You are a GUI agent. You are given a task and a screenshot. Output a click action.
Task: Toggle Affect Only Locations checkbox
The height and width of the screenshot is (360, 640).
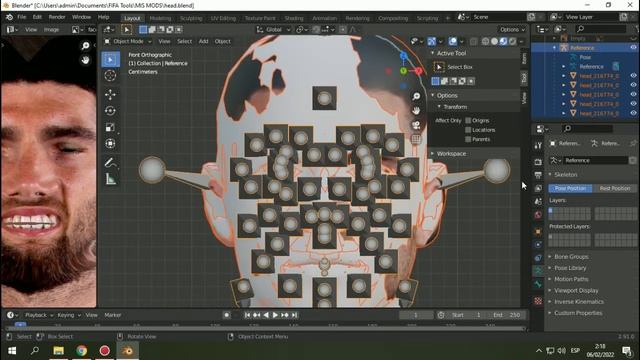[468, 130]
